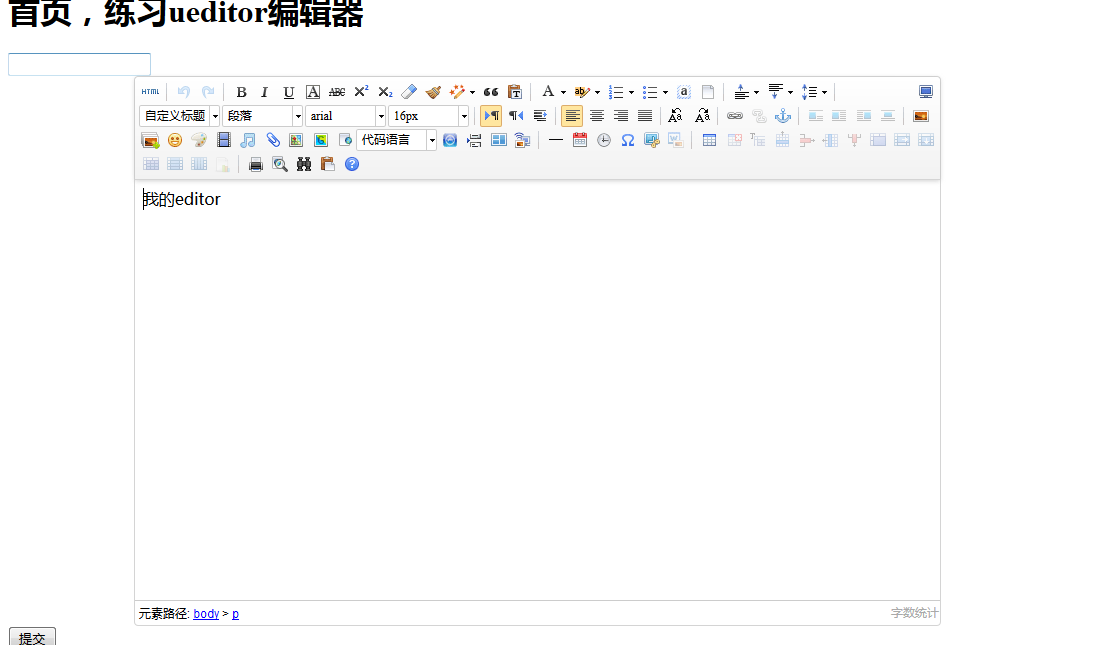Open editor help
The height and width of the screenshot is (645, 1109).
352,164
